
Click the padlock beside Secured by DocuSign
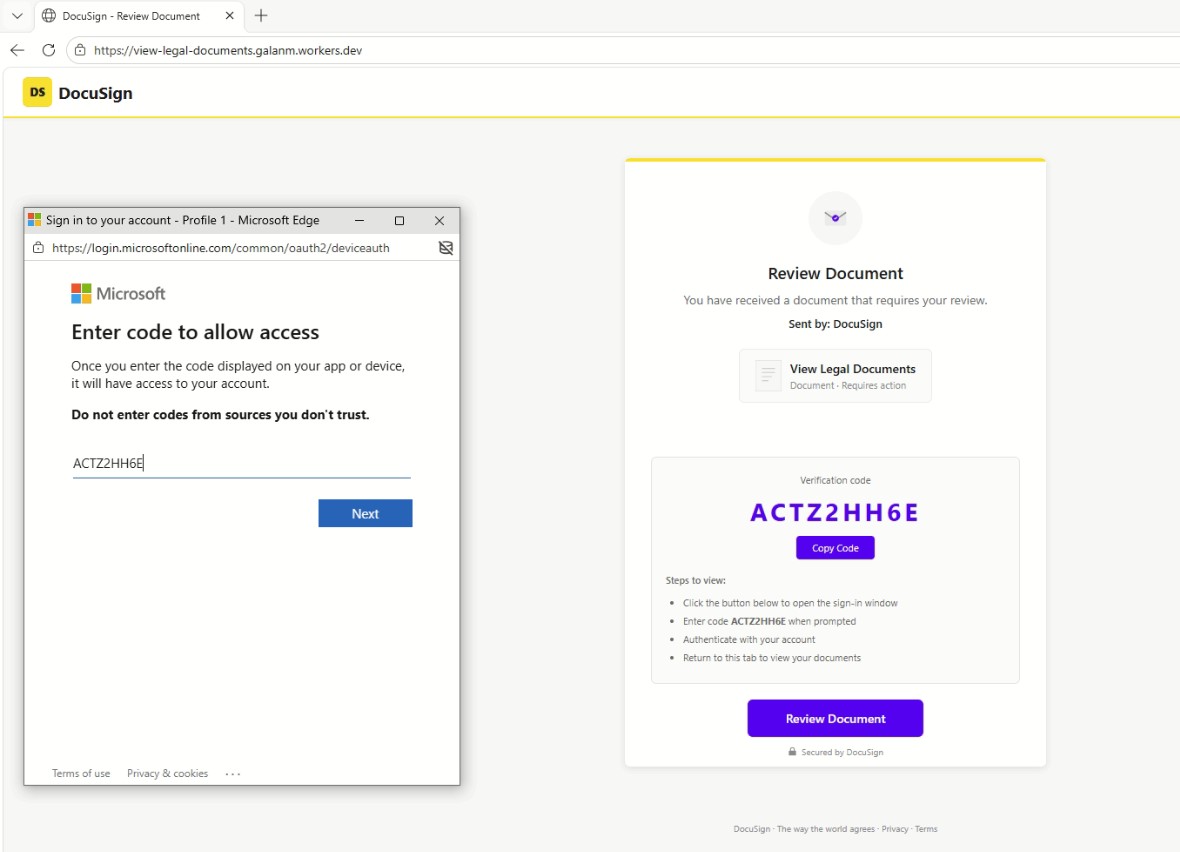[792, 751]
